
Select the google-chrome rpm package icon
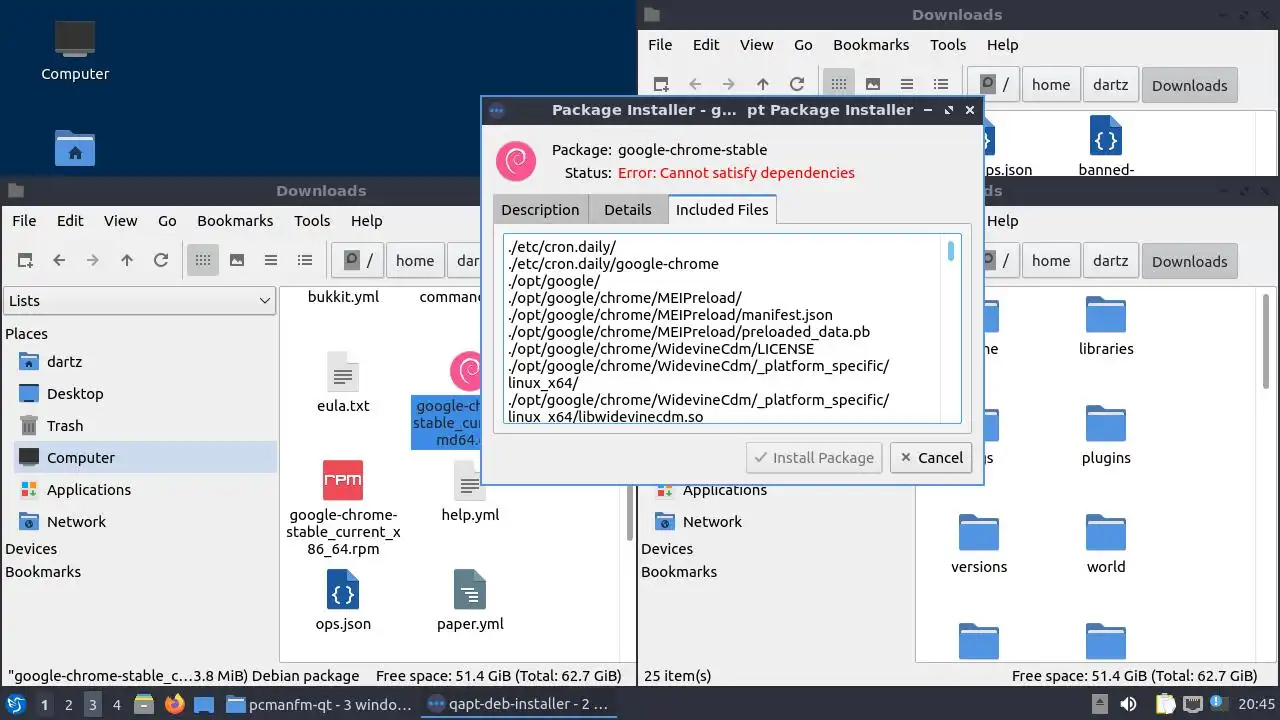point(343,480)
